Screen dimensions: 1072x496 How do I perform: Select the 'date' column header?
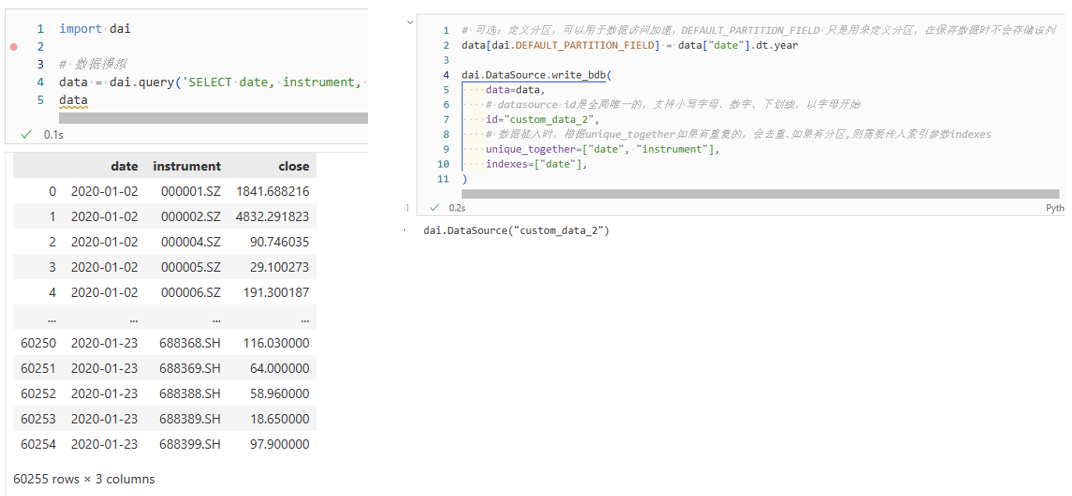(124, 166)
